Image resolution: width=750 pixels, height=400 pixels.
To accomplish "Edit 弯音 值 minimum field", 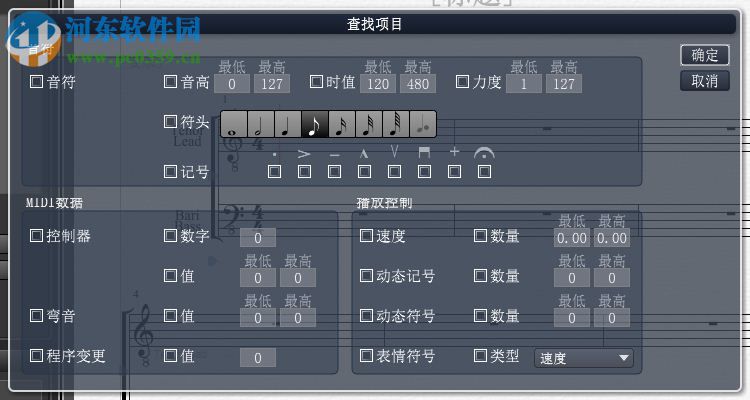I will pyautogui.click(x=258, y=318).
